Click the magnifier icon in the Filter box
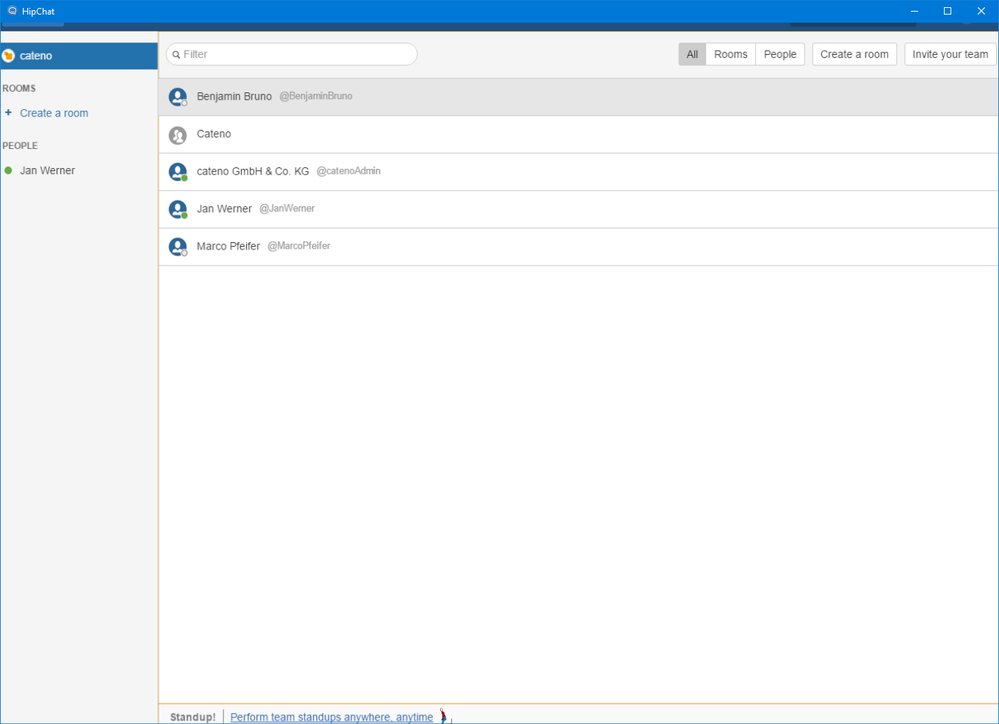This screenshot has width=999, height=724. tap(176, 55)
